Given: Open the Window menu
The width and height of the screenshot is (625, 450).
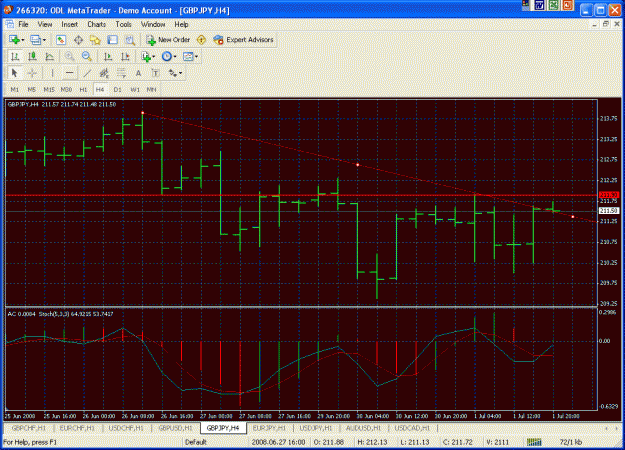Looking at the screenshot, I should (x=153, y=24).
